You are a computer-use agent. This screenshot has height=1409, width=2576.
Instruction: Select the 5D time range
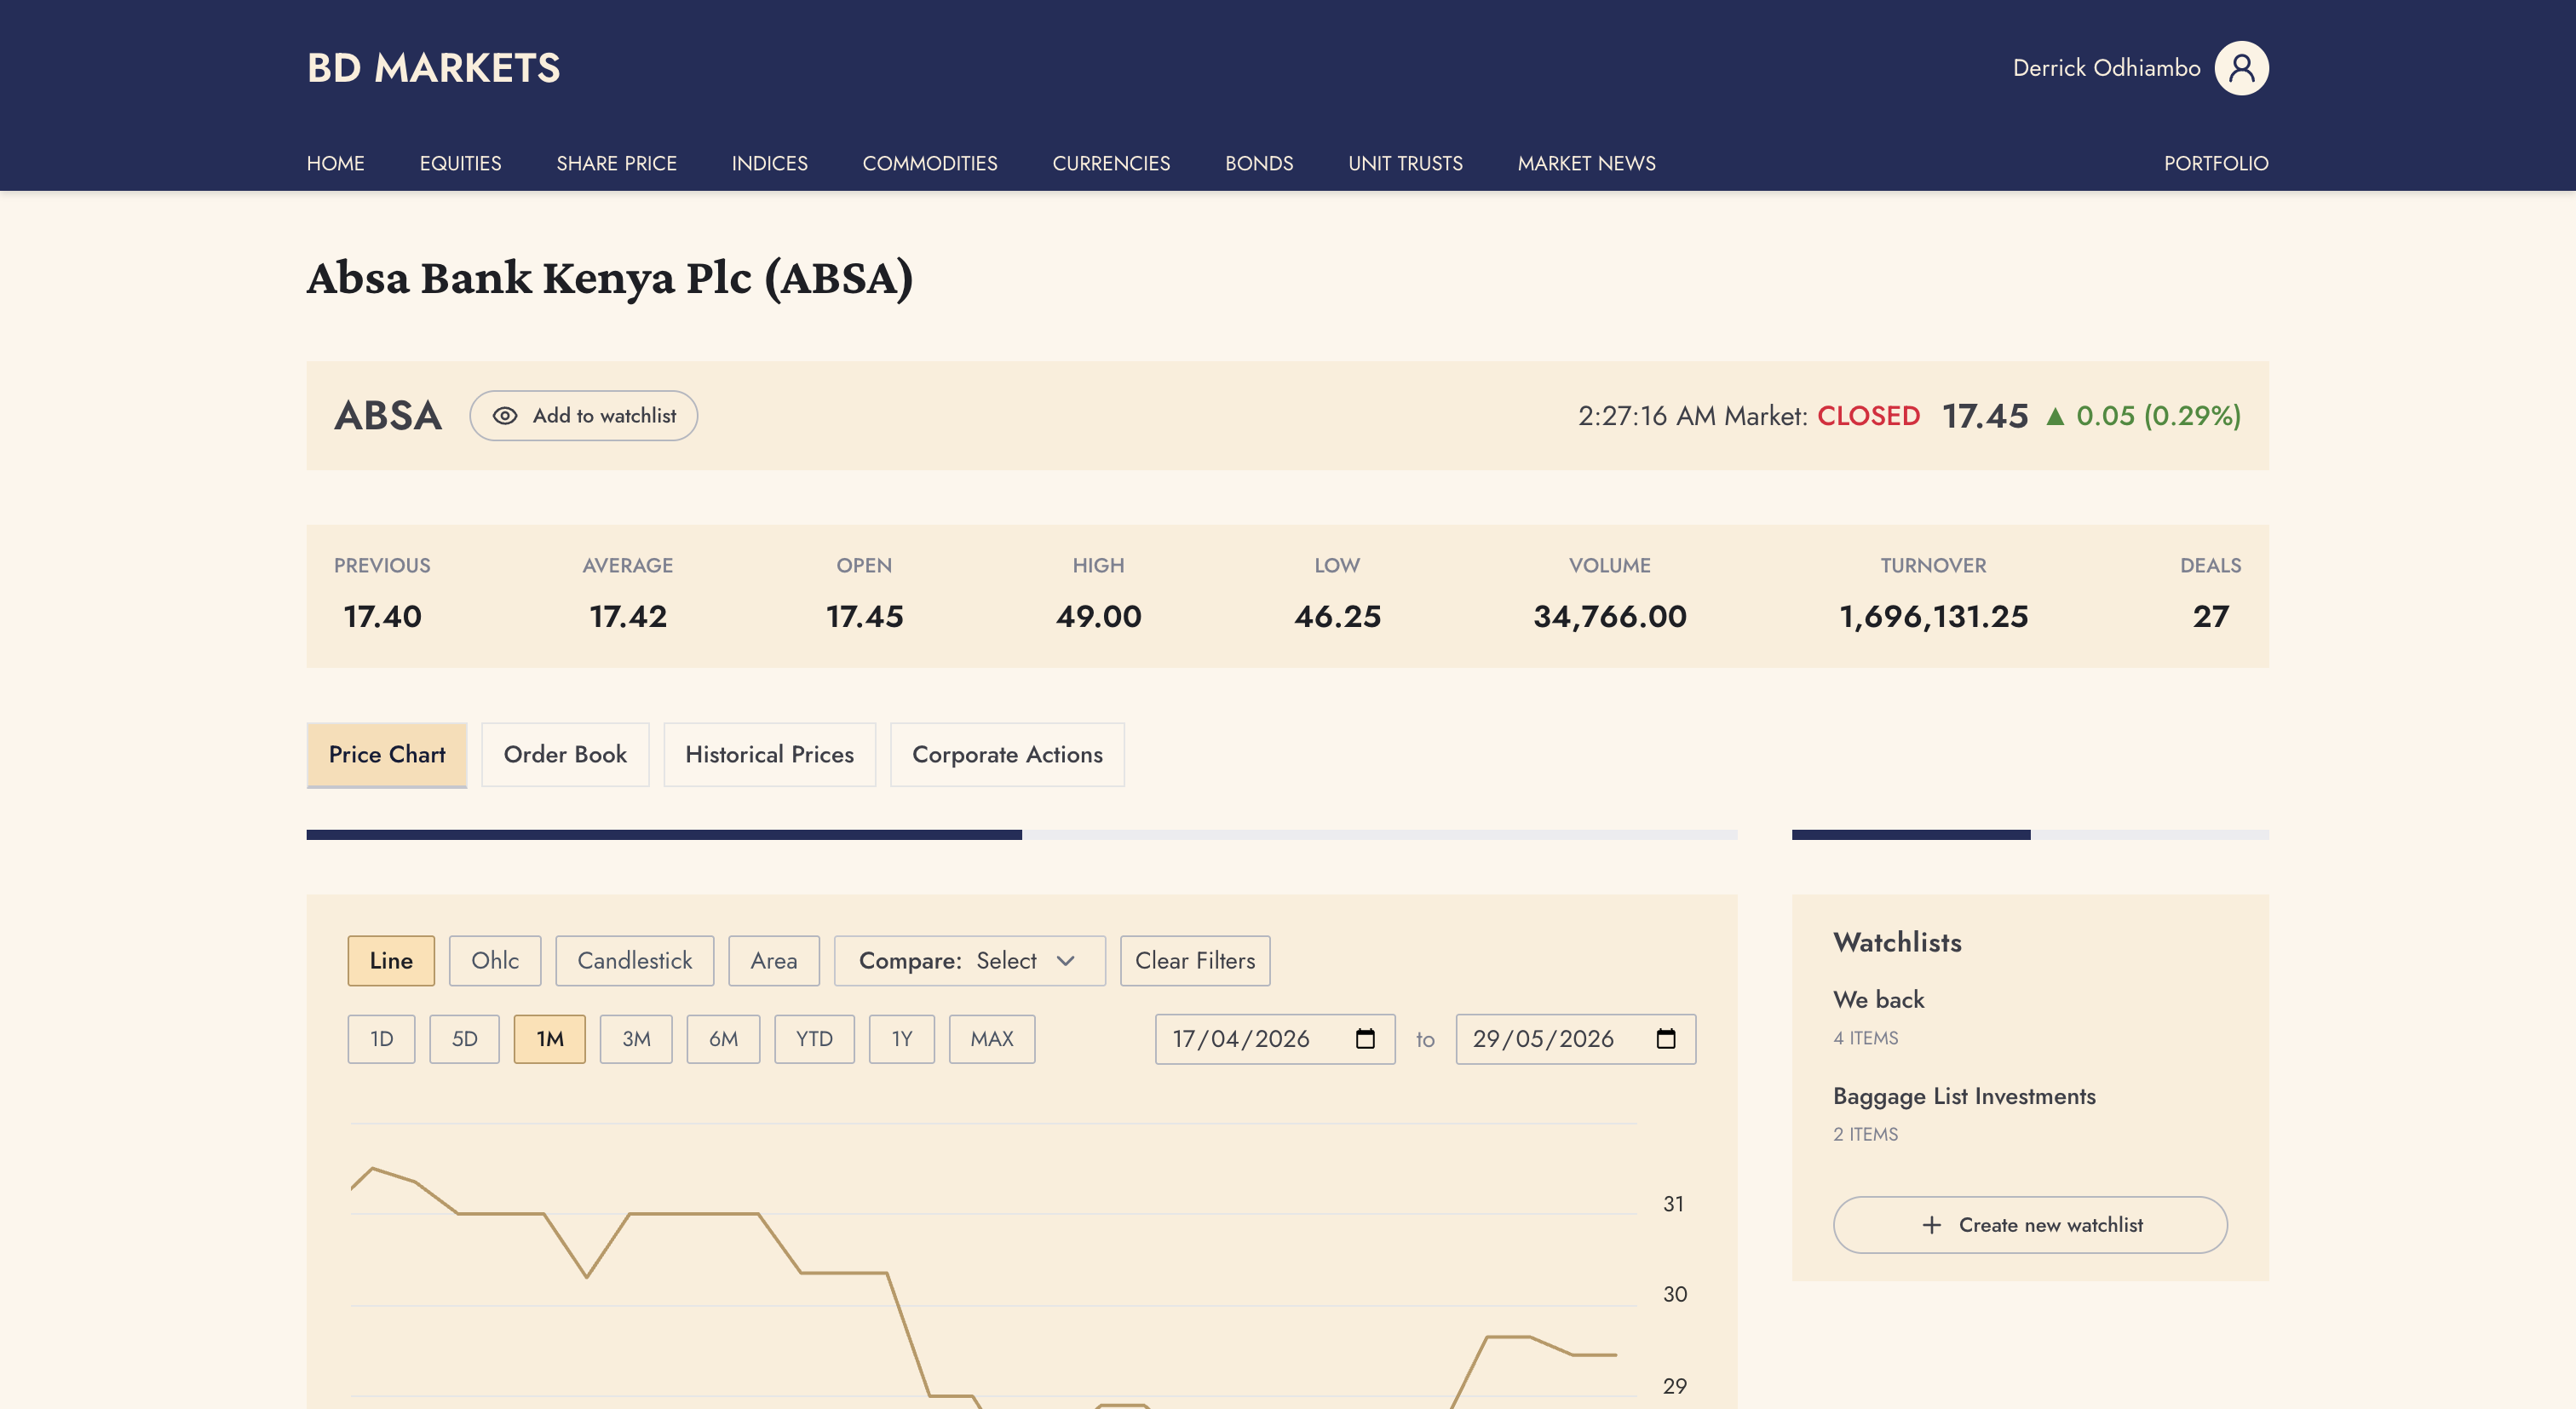click(465, 1039)
